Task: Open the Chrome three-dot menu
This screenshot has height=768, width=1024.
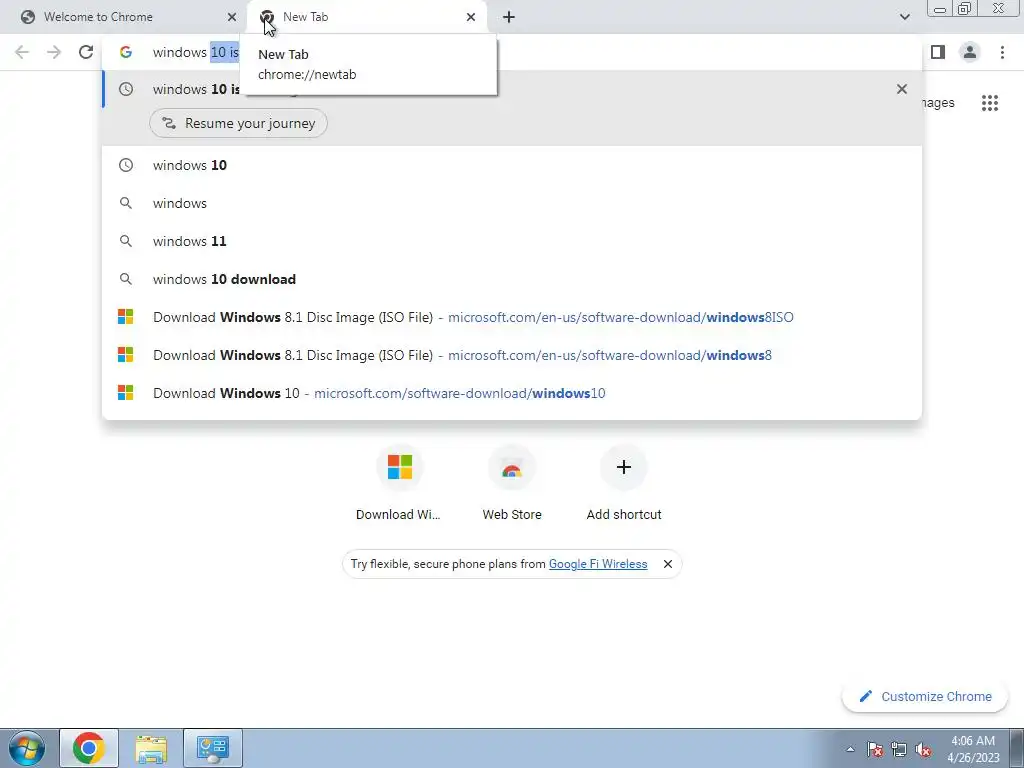Action: point(1002,52)
